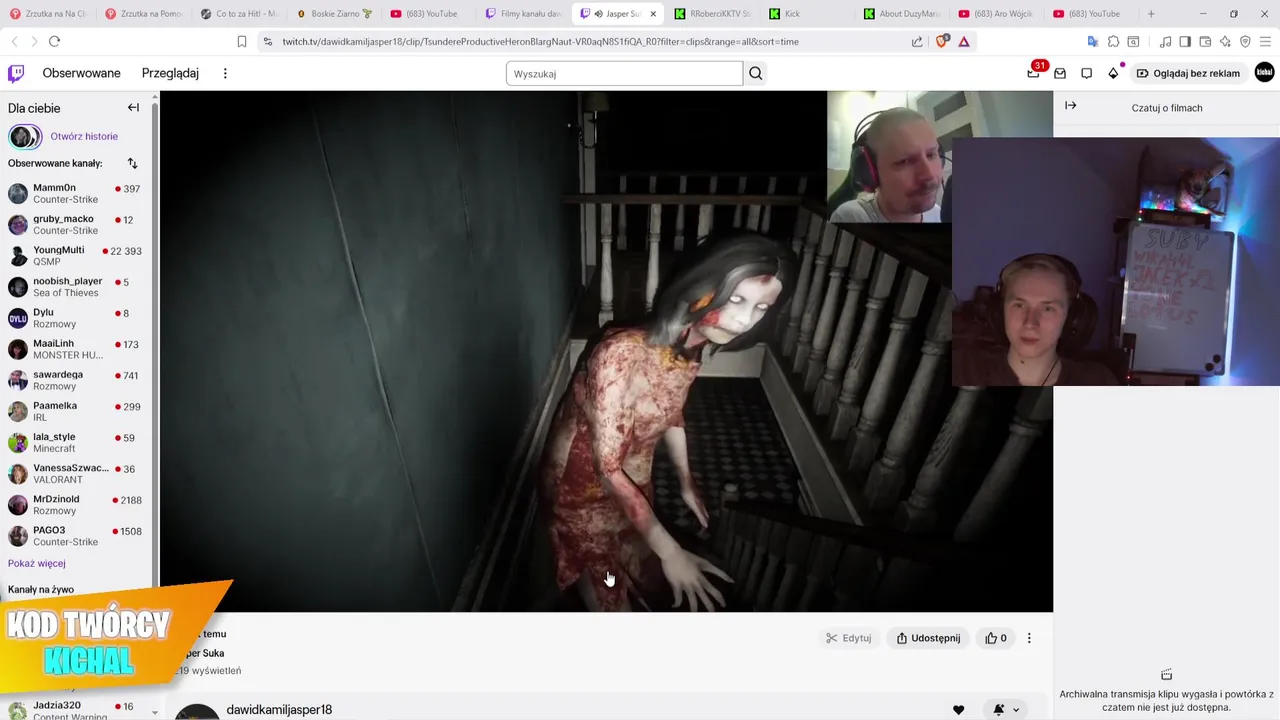This screenshot has width=1280, height=720.
Task: Open the Leo AI sparkle icon
Action: 1225,41
